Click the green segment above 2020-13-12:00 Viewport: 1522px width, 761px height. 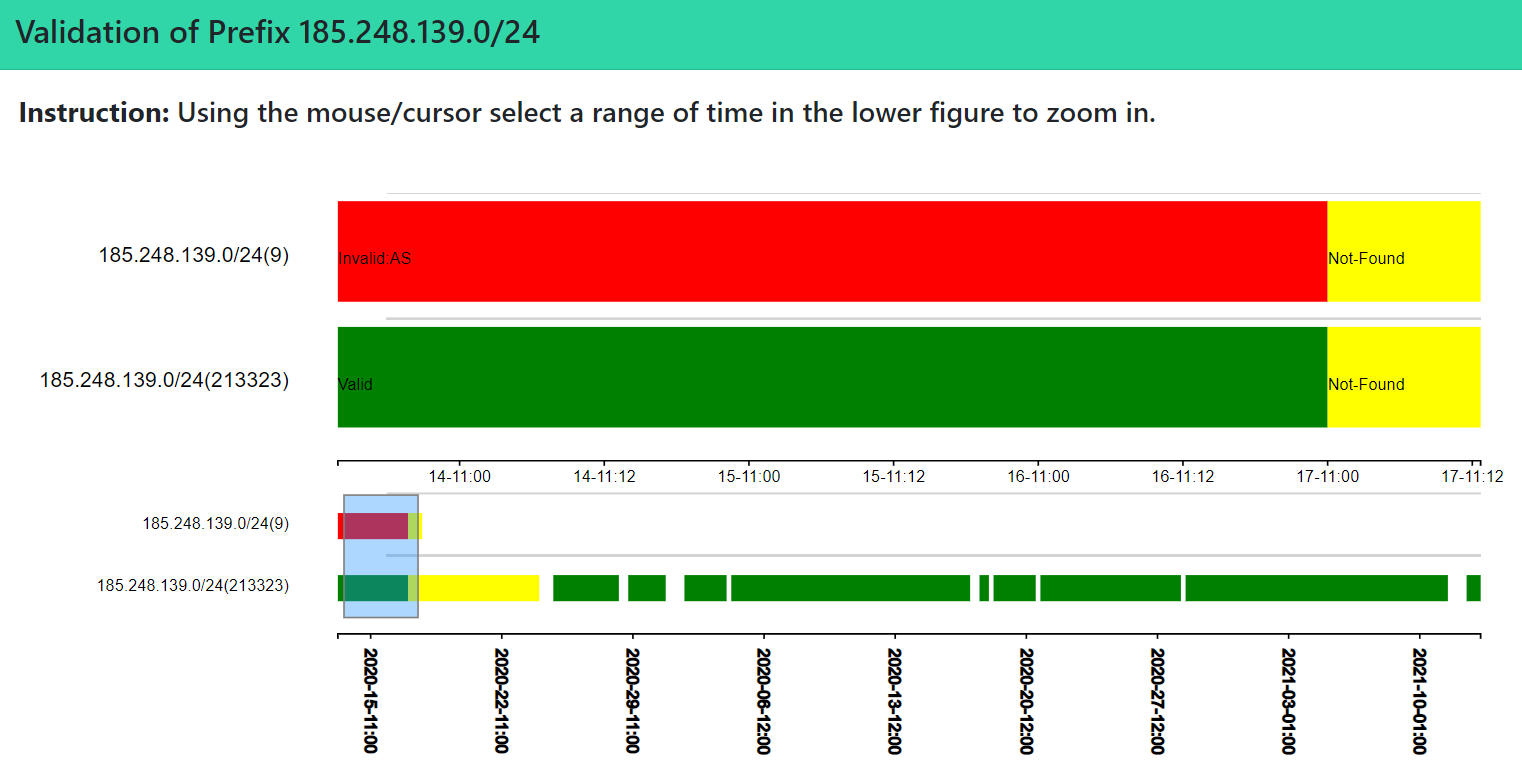coord(850,588)
